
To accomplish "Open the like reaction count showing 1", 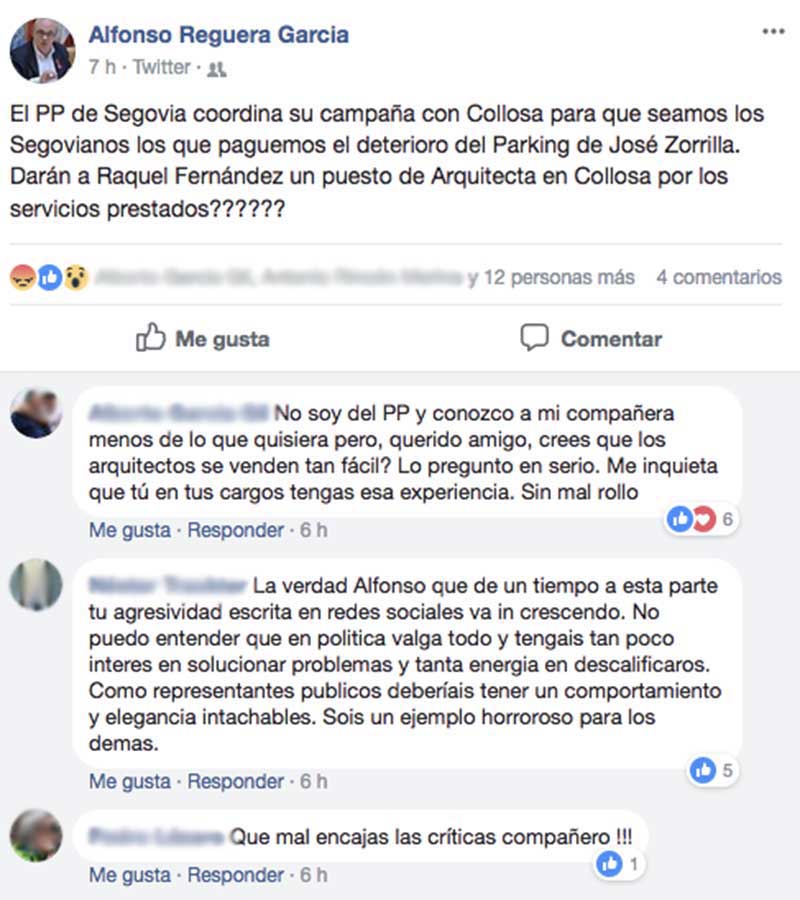I will pos(619,864).
